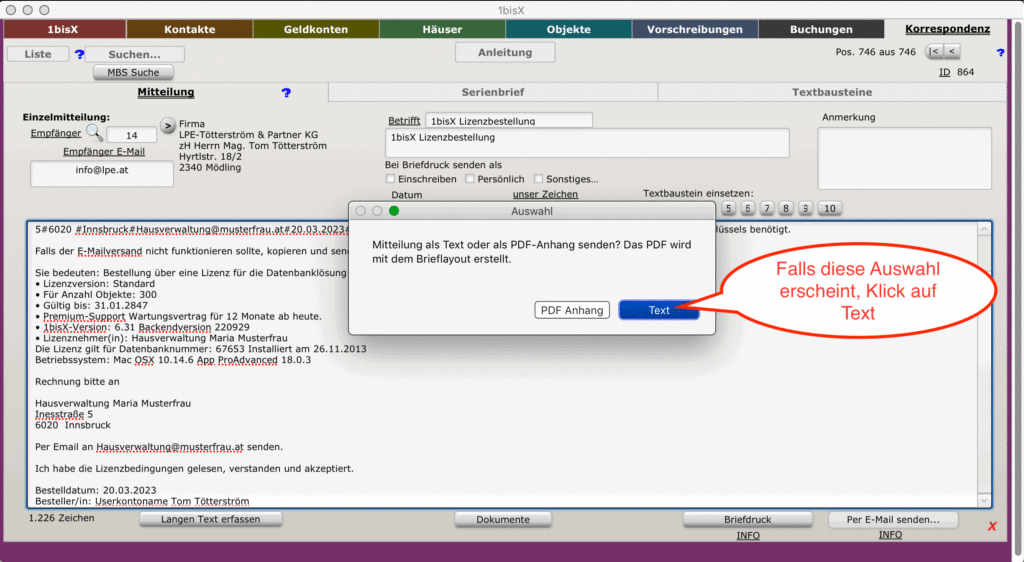Click the round arrow button beside Firma
1024x562 pixels.
point(167,127)
